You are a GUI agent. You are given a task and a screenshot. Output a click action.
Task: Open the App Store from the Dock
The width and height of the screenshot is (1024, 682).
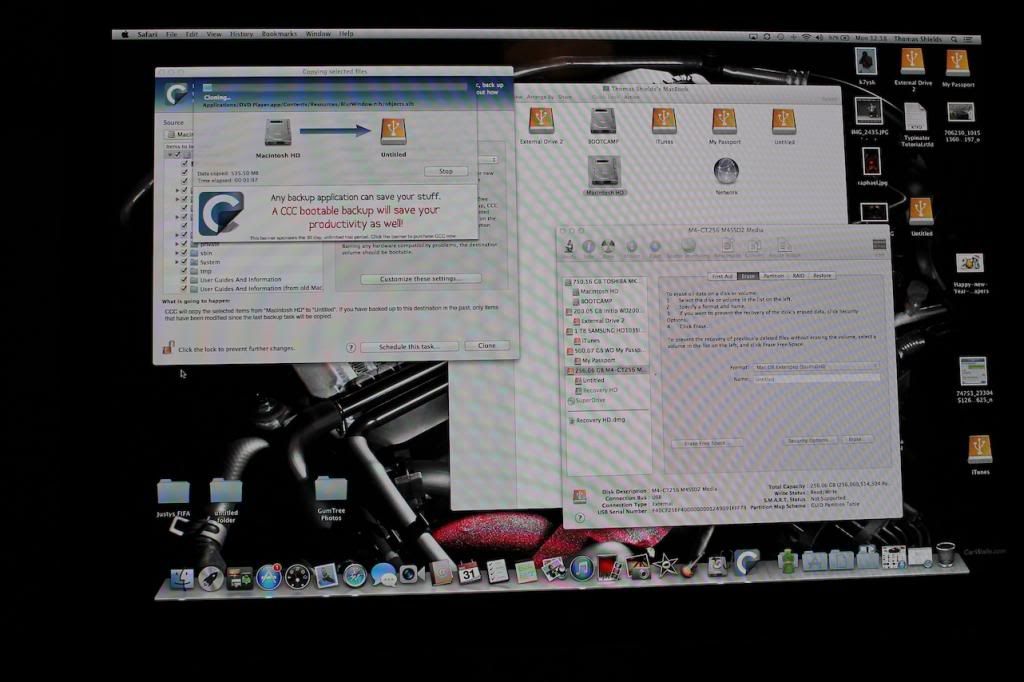[268, 577]
